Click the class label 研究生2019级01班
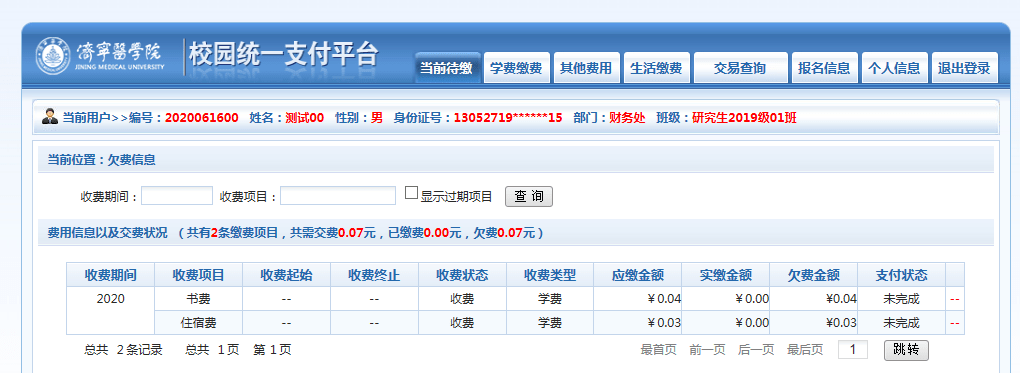 744,118
